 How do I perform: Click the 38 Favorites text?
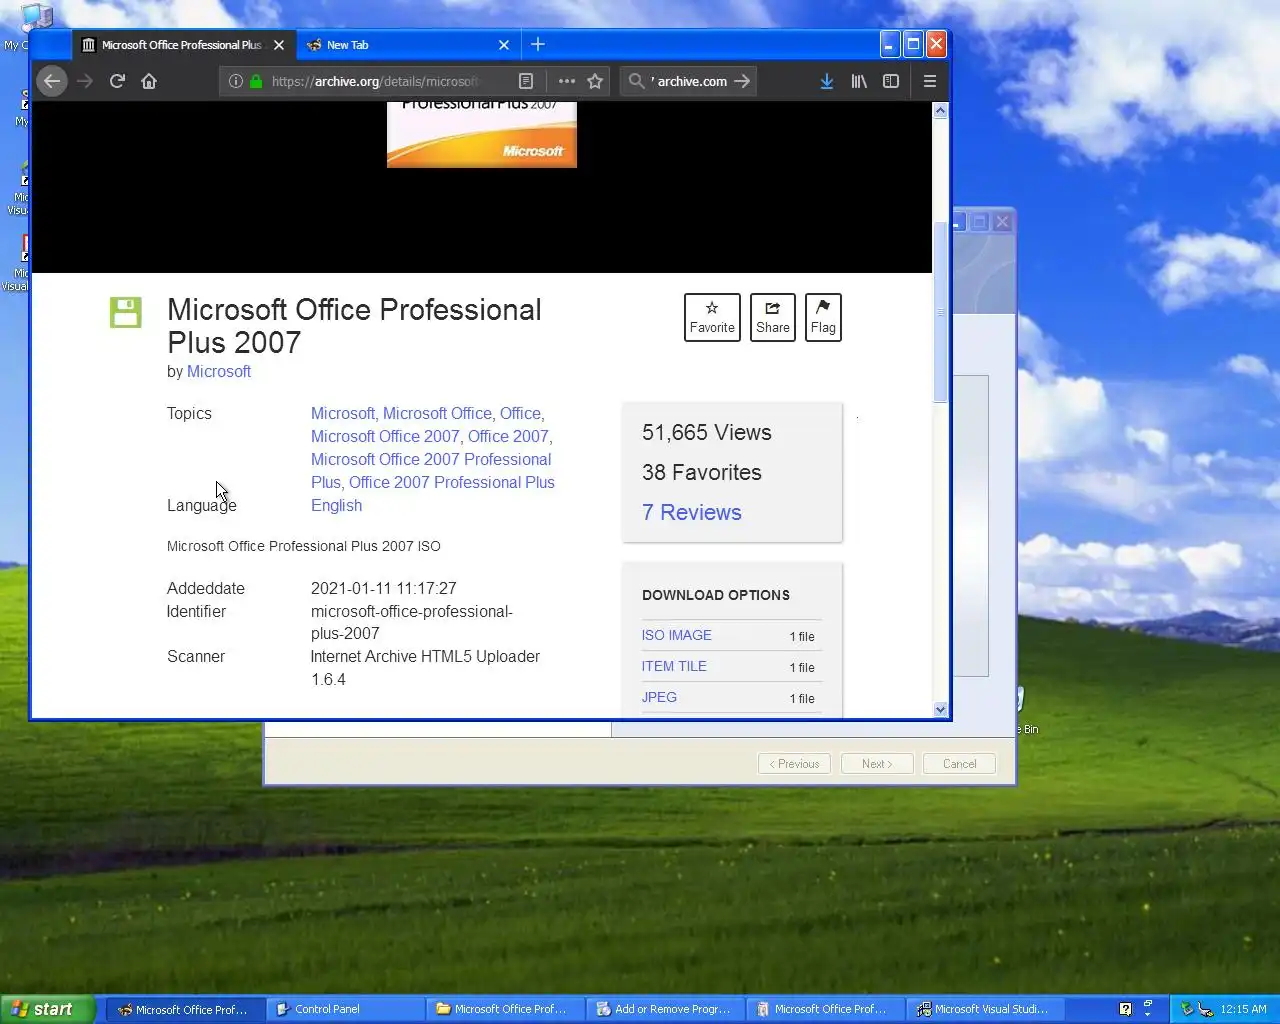702,472
